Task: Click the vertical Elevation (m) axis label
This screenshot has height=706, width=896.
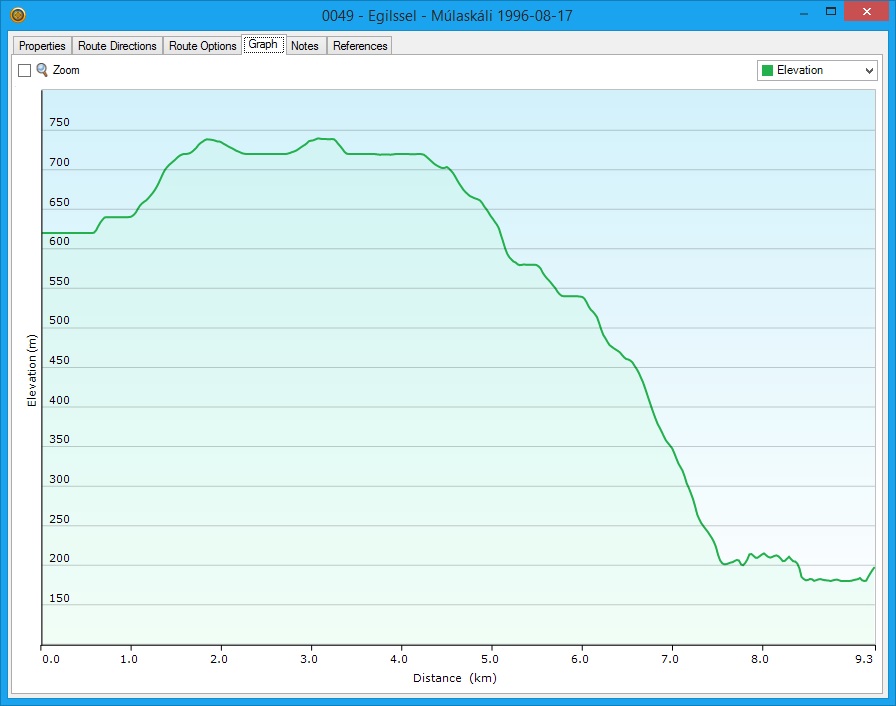Action: 32,370
